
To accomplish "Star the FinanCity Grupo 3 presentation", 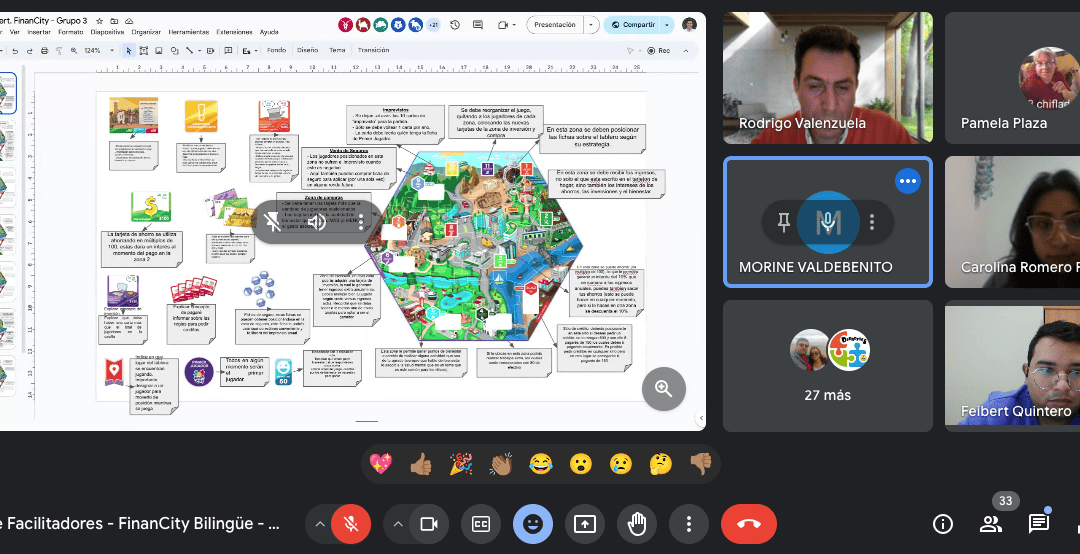I will [99, 21].
